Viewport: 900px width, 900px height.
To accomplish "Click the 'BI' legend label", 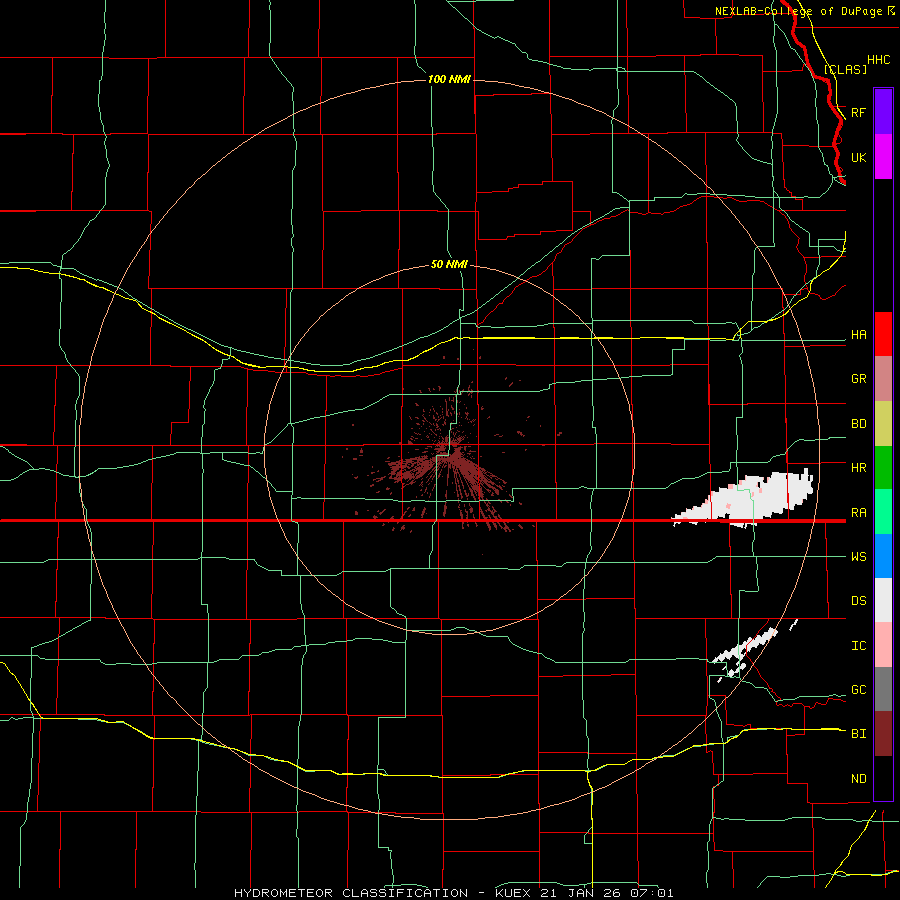I will click(858, 734).
